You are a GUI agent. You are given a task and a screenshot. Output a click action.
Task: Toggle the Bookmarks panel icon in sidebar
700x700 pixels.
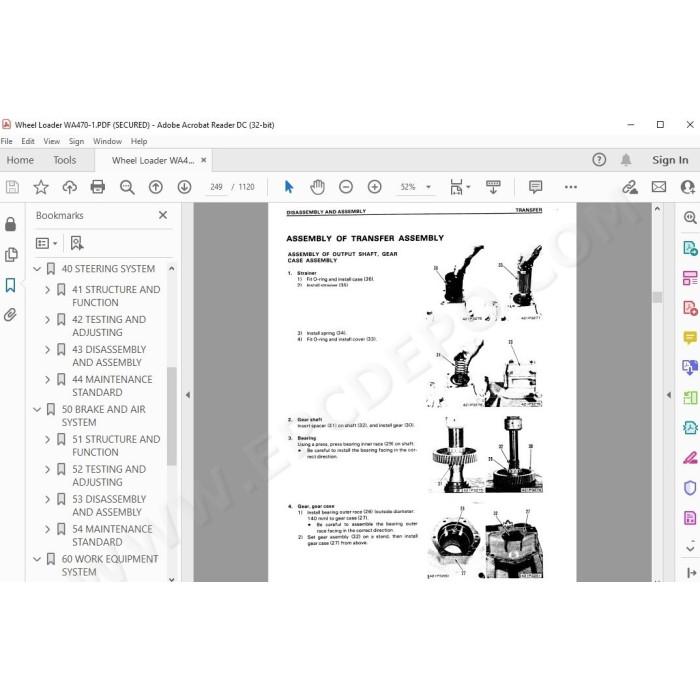tap(11, 285)
